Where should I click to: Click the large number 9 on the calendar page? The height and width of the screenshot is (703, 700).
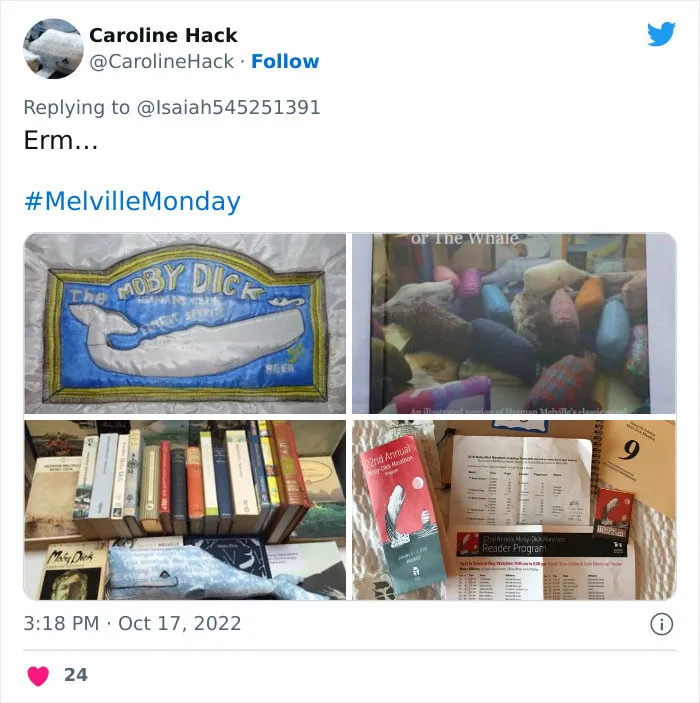click(629, 450)
